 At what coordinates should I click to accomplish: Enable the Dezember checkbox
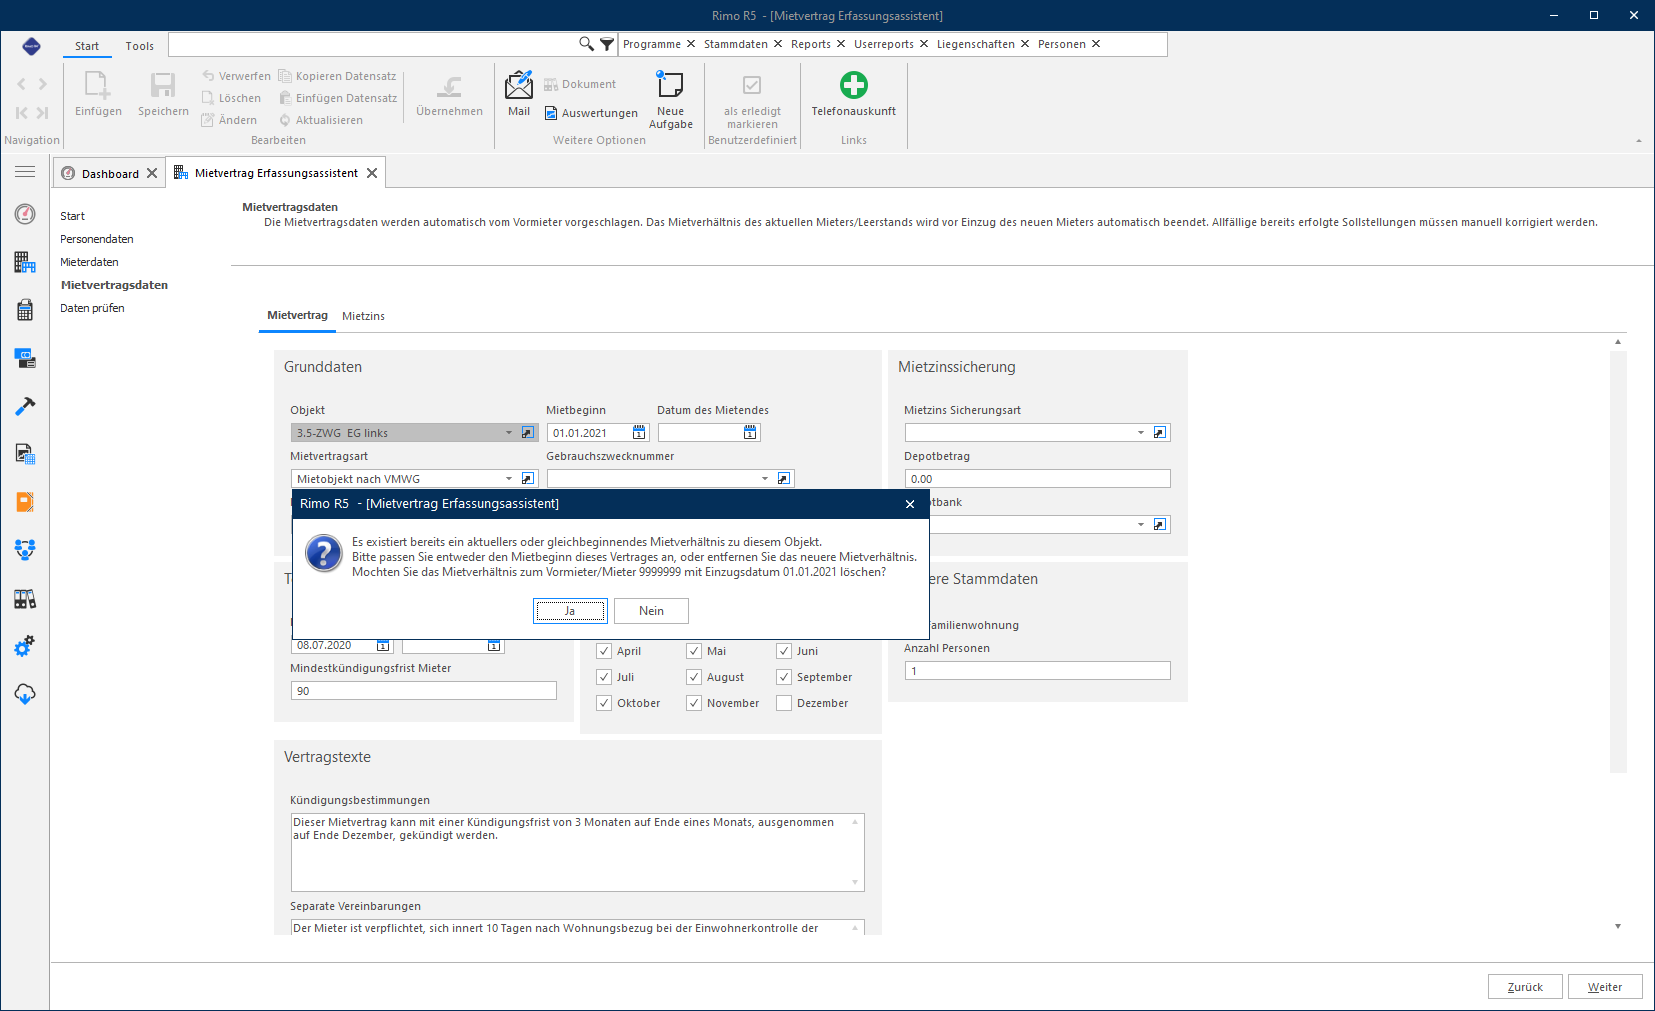click(x=784, y=703)
